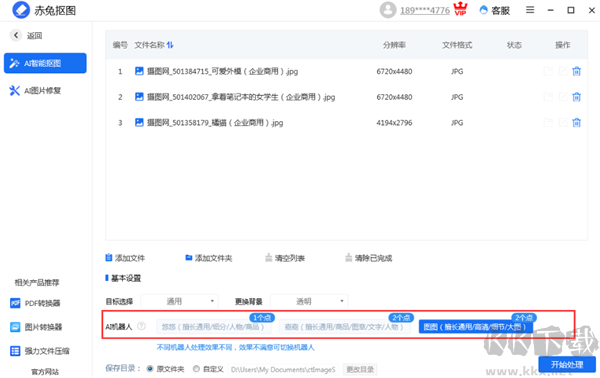Delete the 橘猫 jpg file
The width and height of the screenshot is (600, 378).
(576, 123)
